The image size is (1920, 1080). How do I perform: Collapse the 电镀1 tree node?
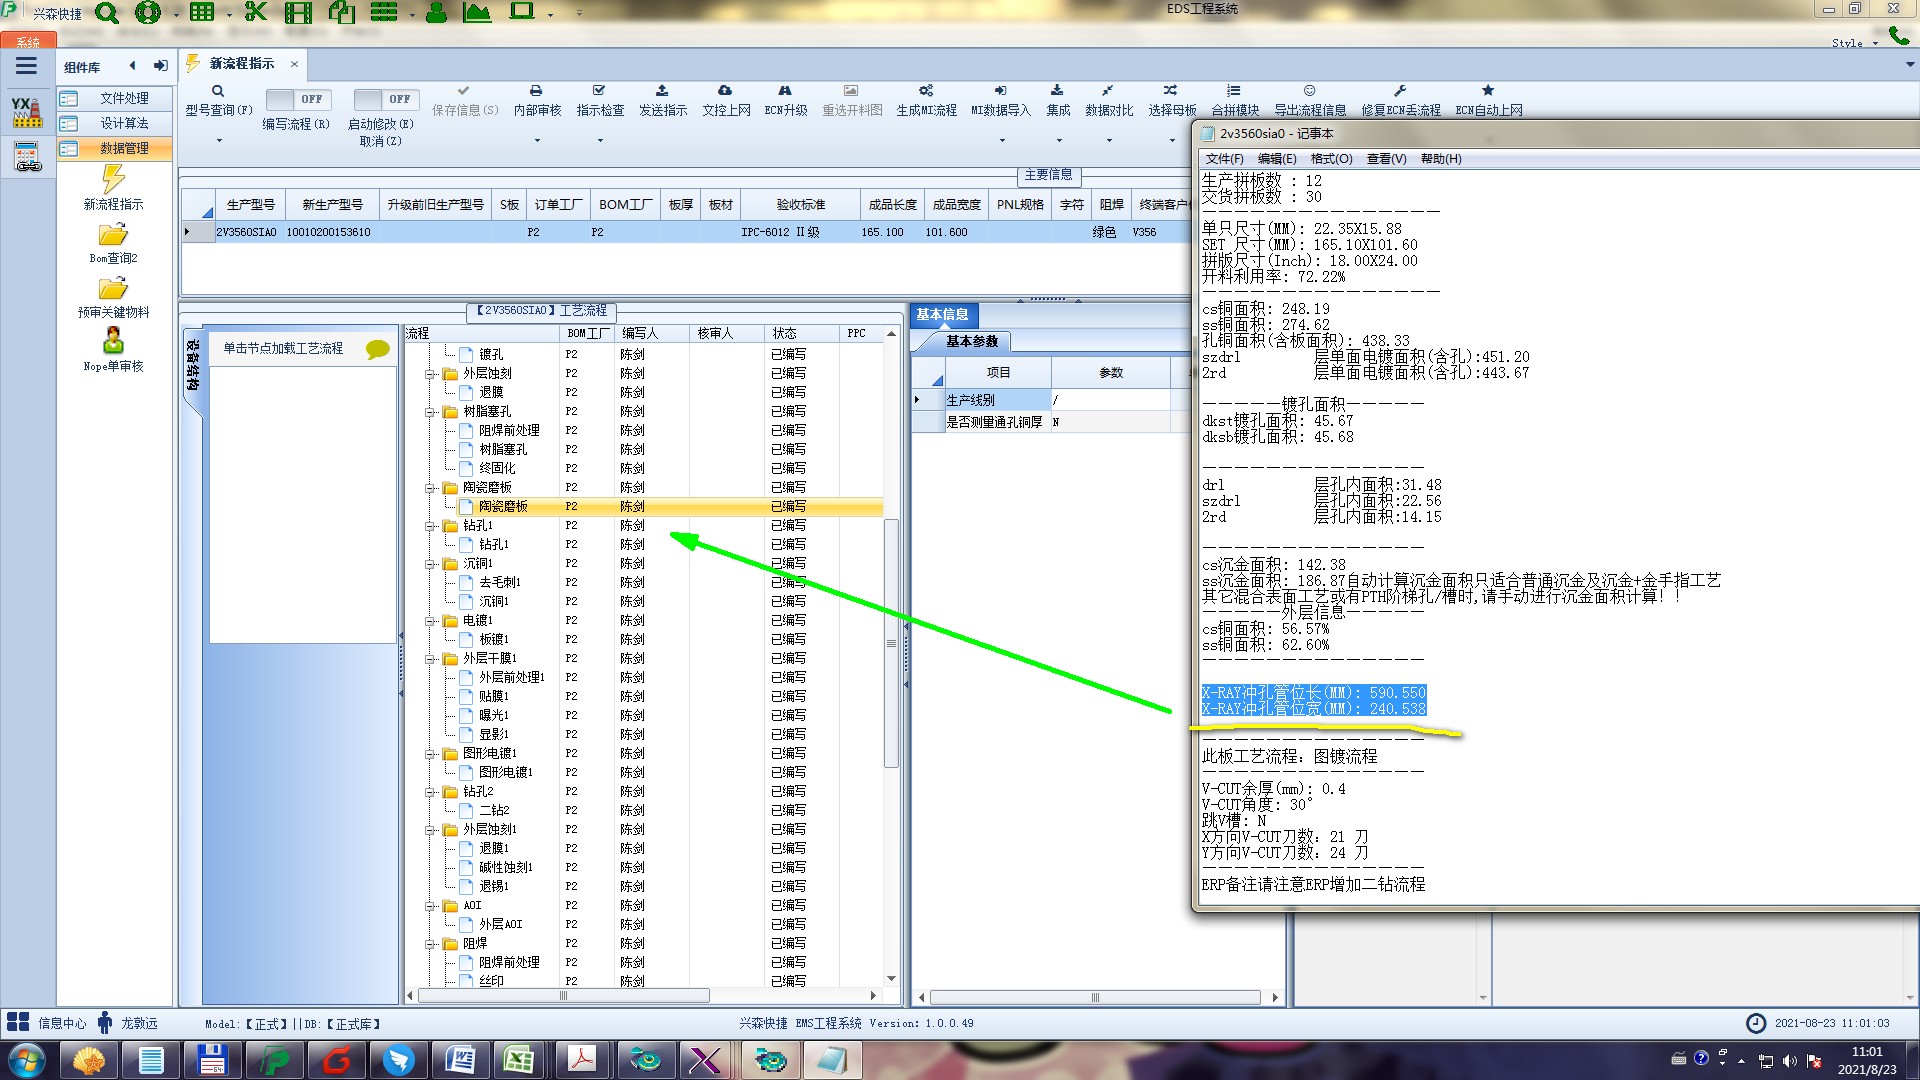pos(430,621)
